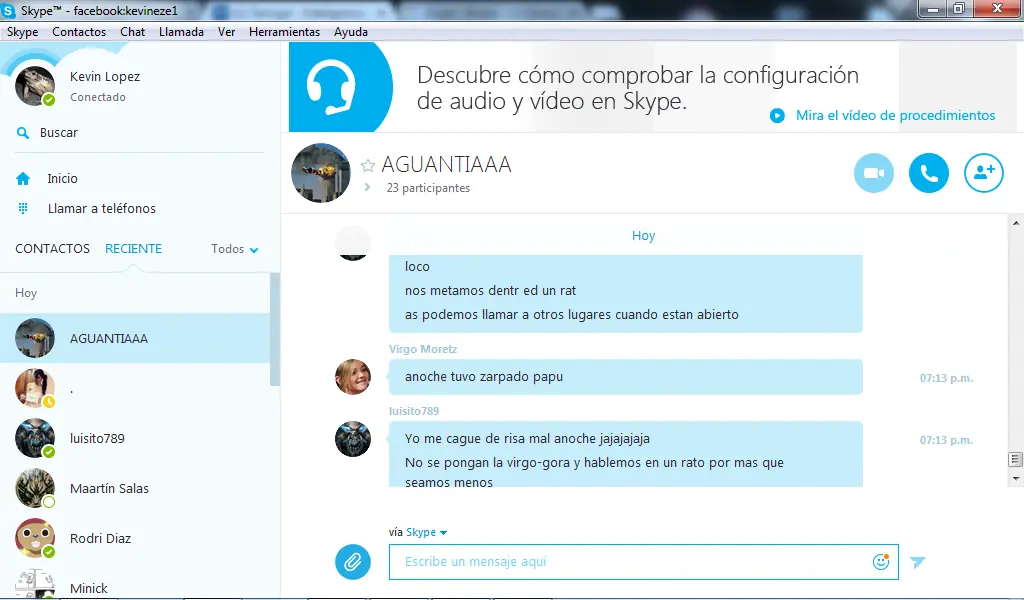Click luisito789 sender name in chat

(414, 411)
